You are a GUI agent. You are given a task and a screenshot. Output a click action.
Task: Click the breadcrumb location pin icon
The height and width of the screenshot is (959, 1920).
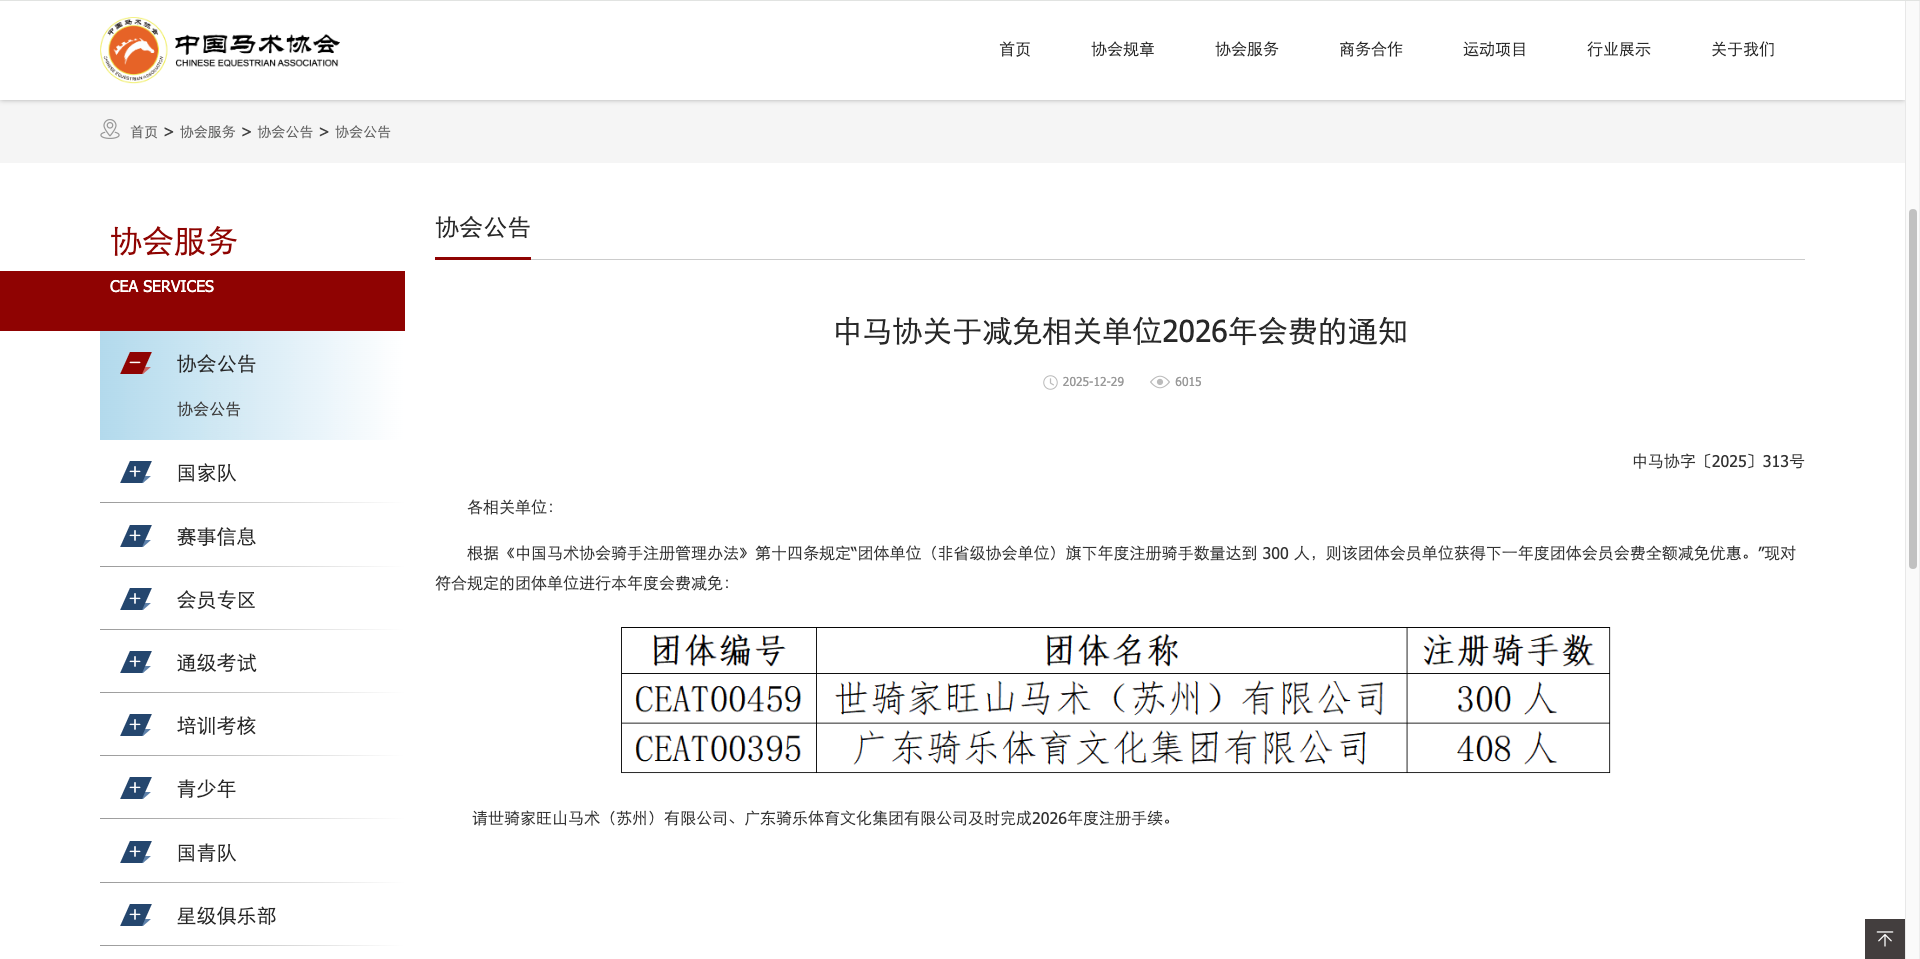click(x=110, y=130)
